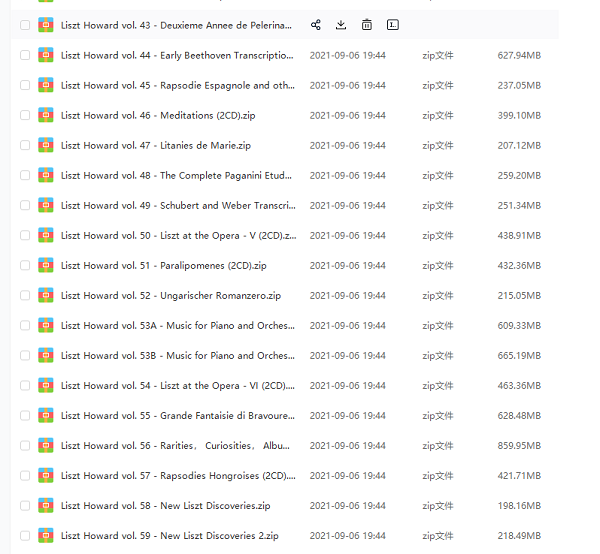Open vol. 58 New Liszt Discoveries.zip

165,506
